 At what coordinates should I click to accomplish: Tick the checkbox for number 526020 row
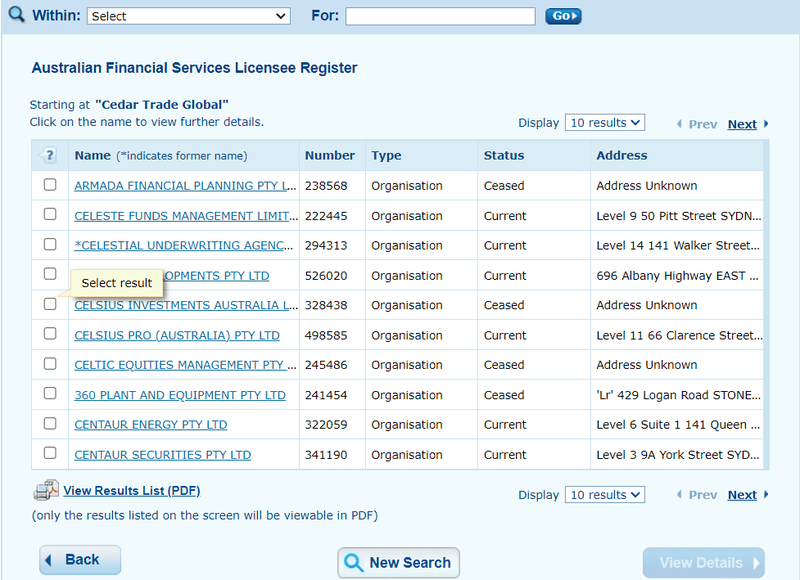(50, 274)
